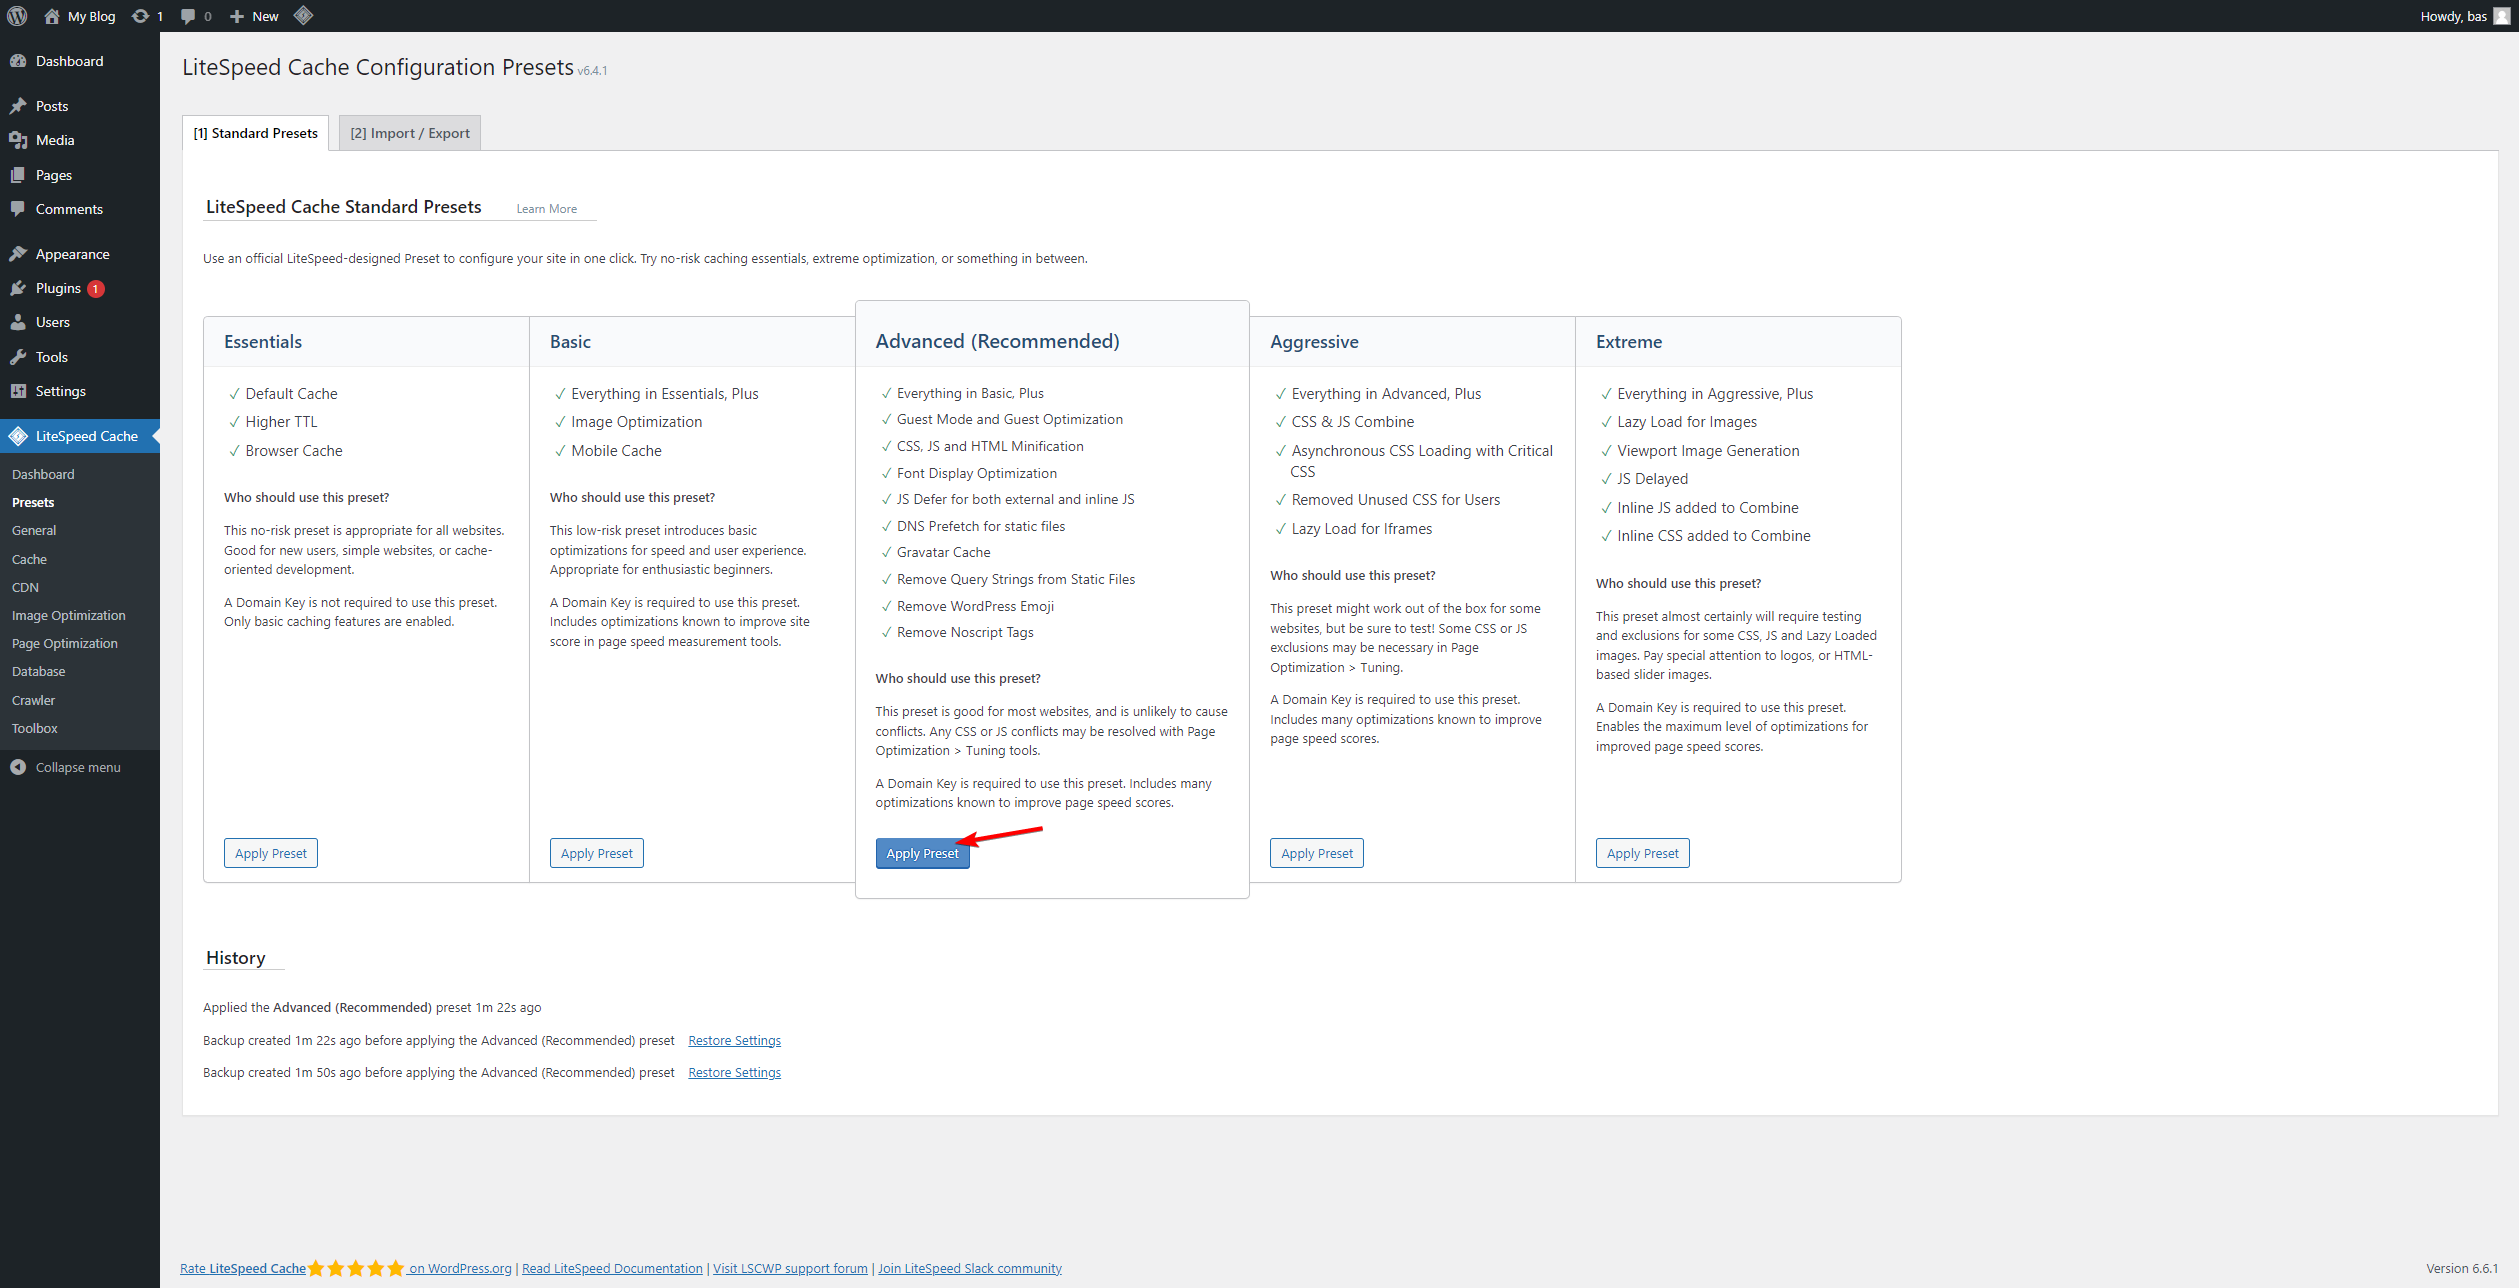Click the first Restore Settings link
This screenshot has height=1288, width=2519.
click(x=734, y=1040)
